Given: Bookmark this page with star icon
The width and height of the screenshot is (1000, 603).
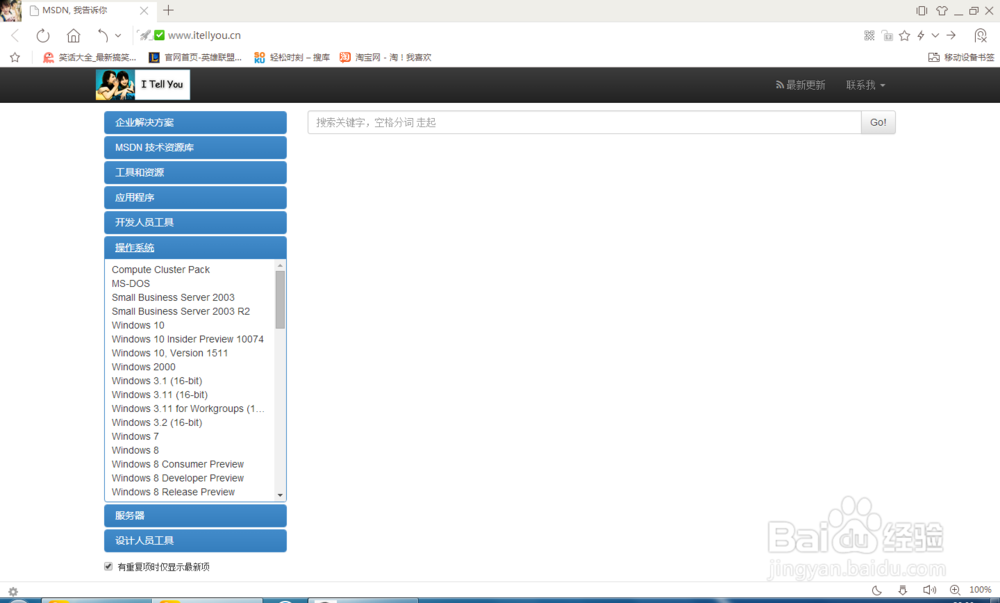Looking at the screenshot, I should coord(904,36).
